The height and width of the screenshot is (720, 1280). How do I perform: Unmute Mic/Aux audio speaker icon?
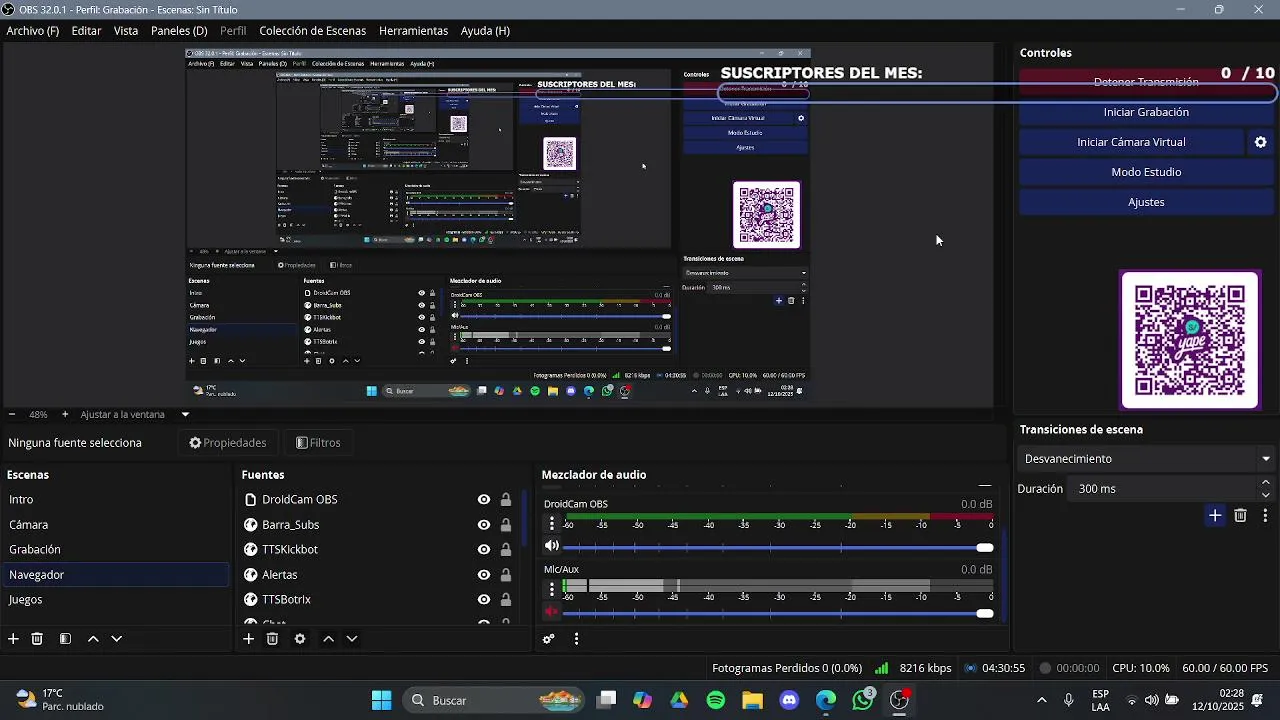click(x=552, y=612)
